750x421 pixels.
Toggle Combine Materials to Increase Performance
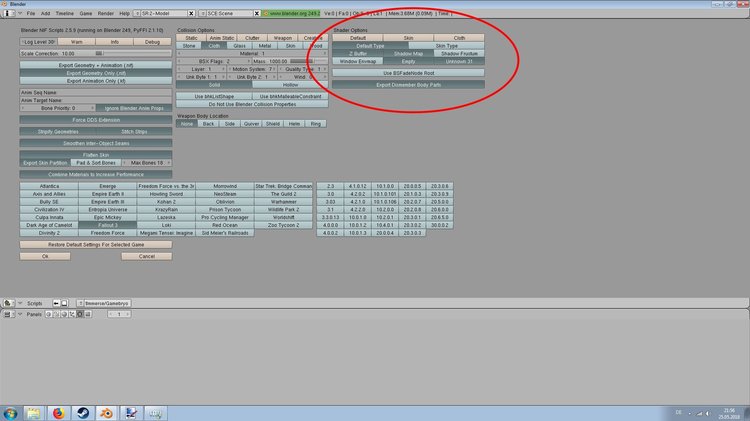pyautogui.click(x=96, y=175)
